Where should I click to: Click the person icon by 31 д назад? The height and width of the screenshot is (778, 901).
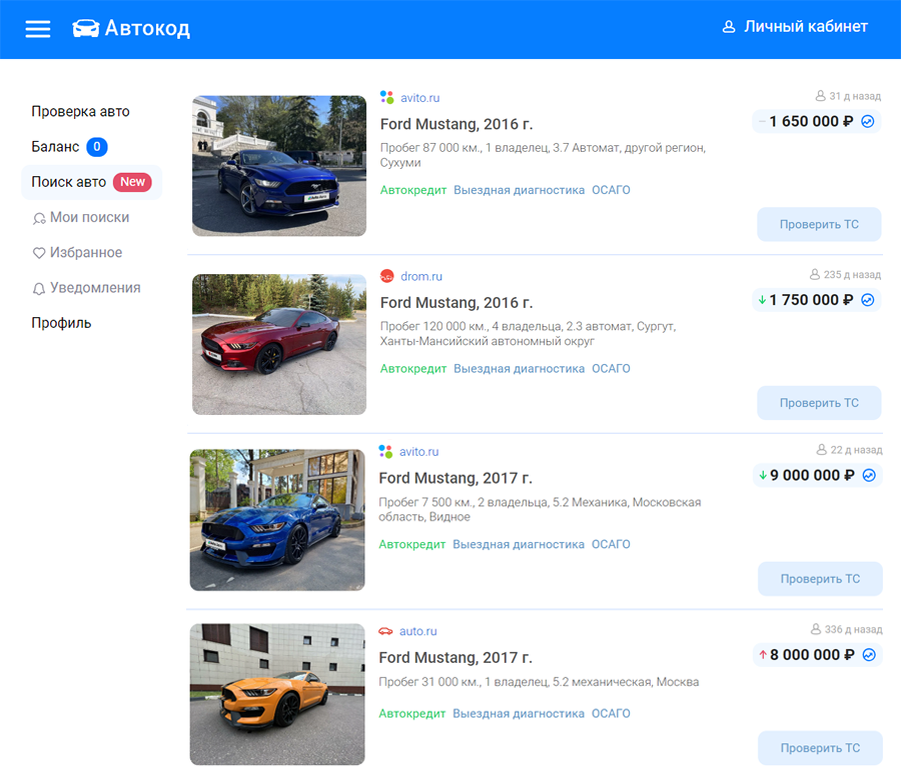[x=821, y=95]
